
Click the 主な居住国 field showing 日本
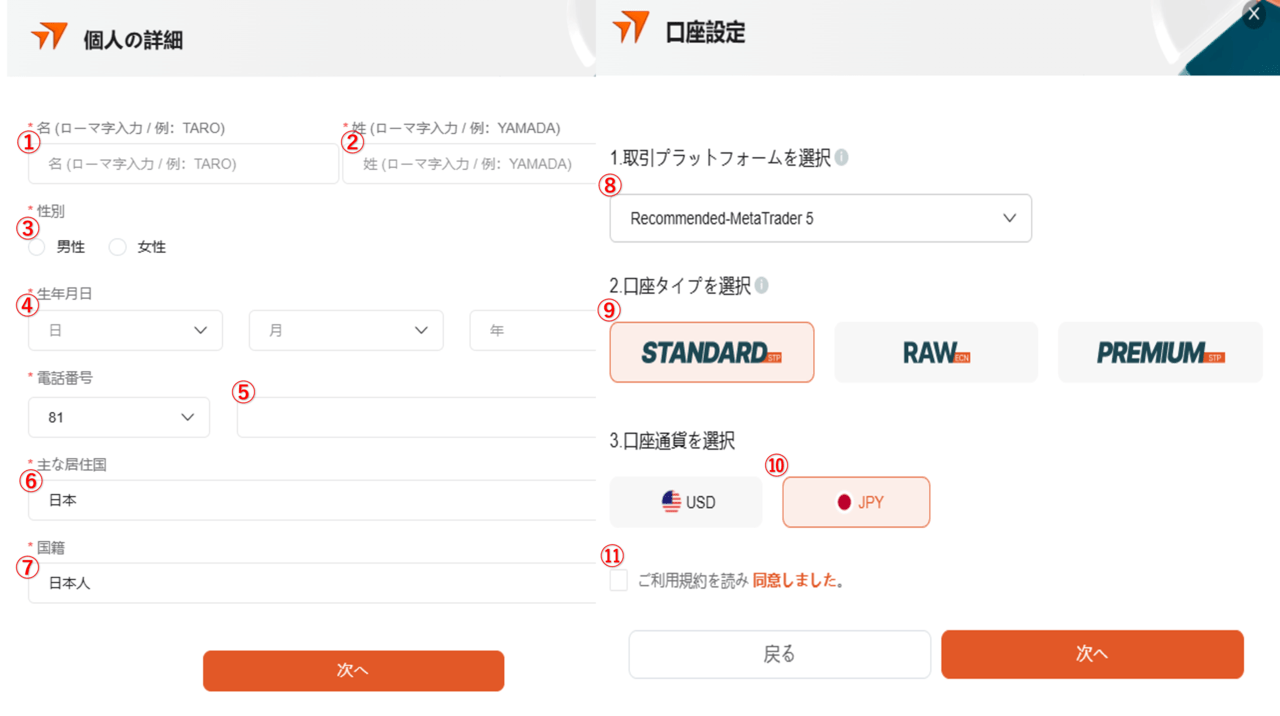point(313,500)
